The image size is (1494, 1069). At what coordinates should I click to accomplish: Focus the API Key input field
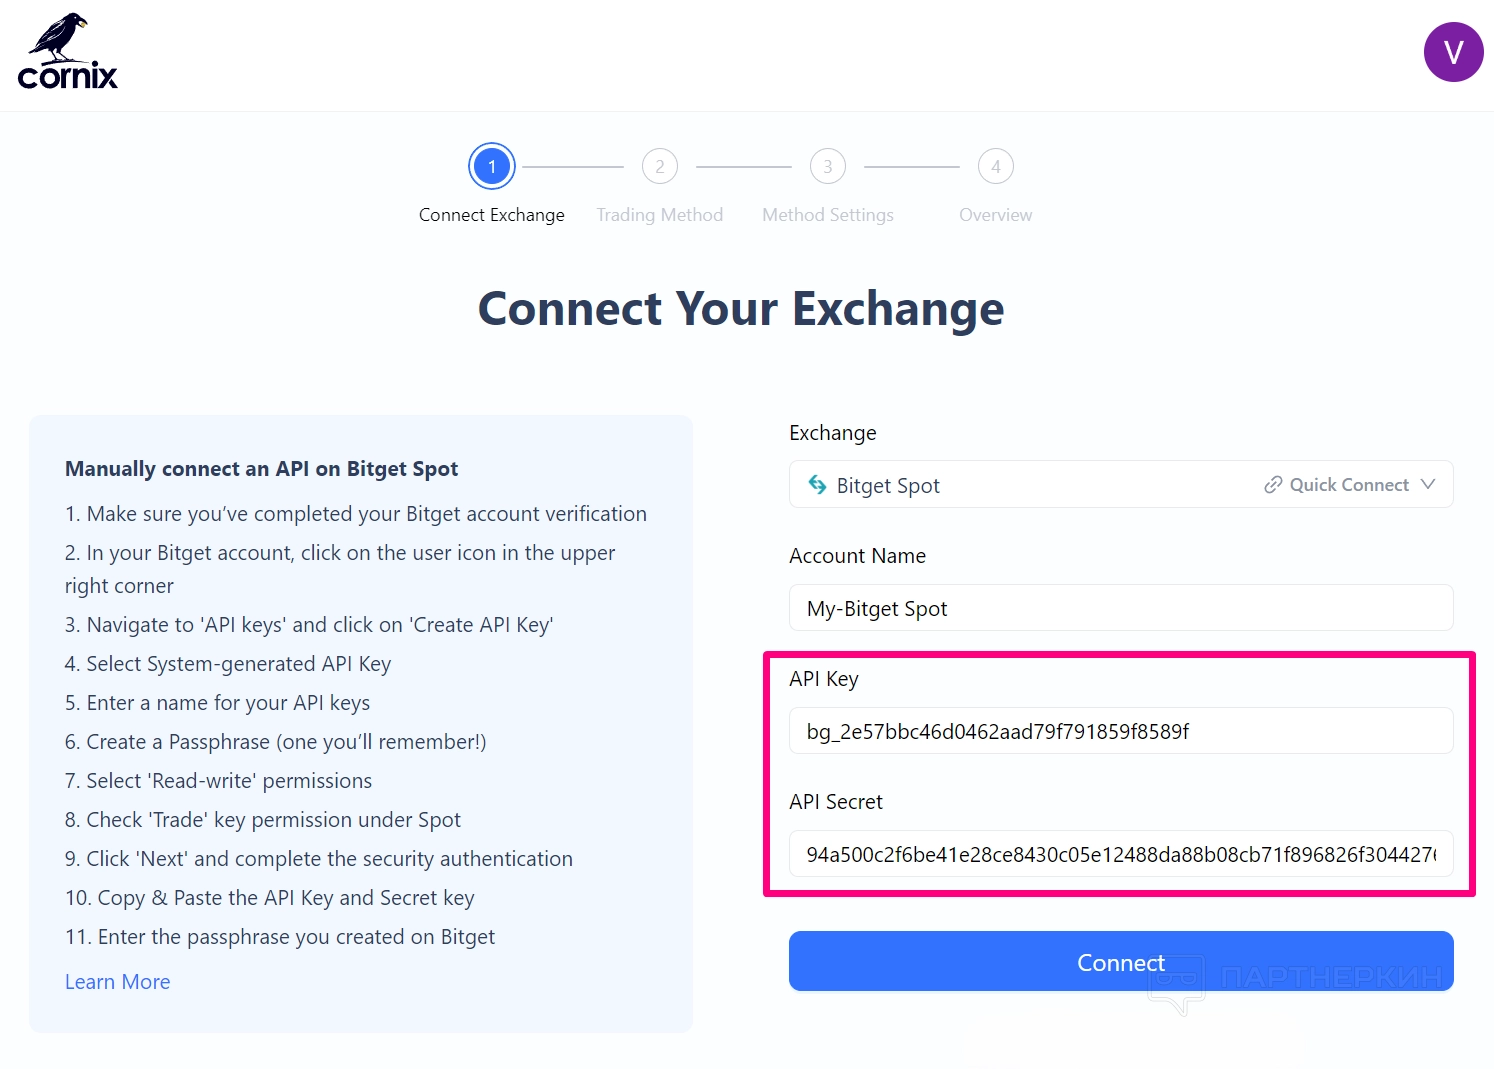click(x=1120, y=731)
